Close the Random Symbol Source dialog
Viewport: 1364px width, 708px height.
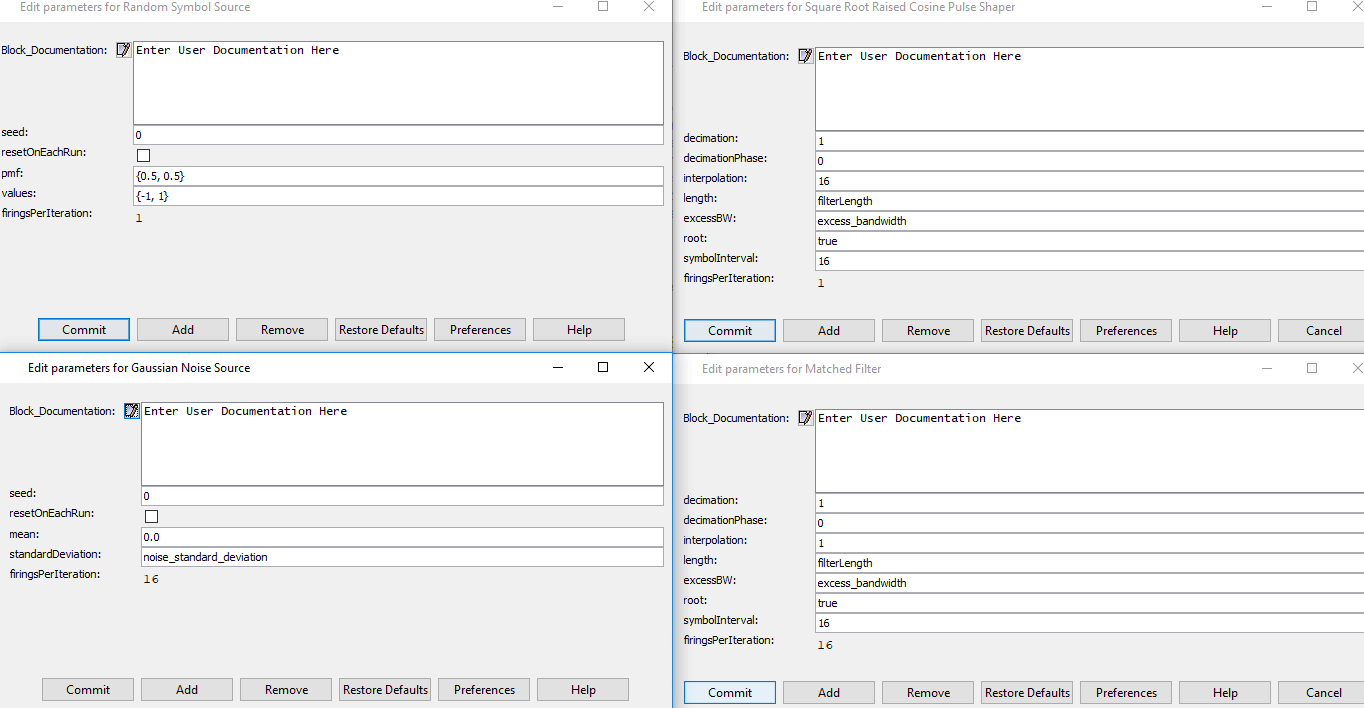pyautogui.click(x=649, y=6)
